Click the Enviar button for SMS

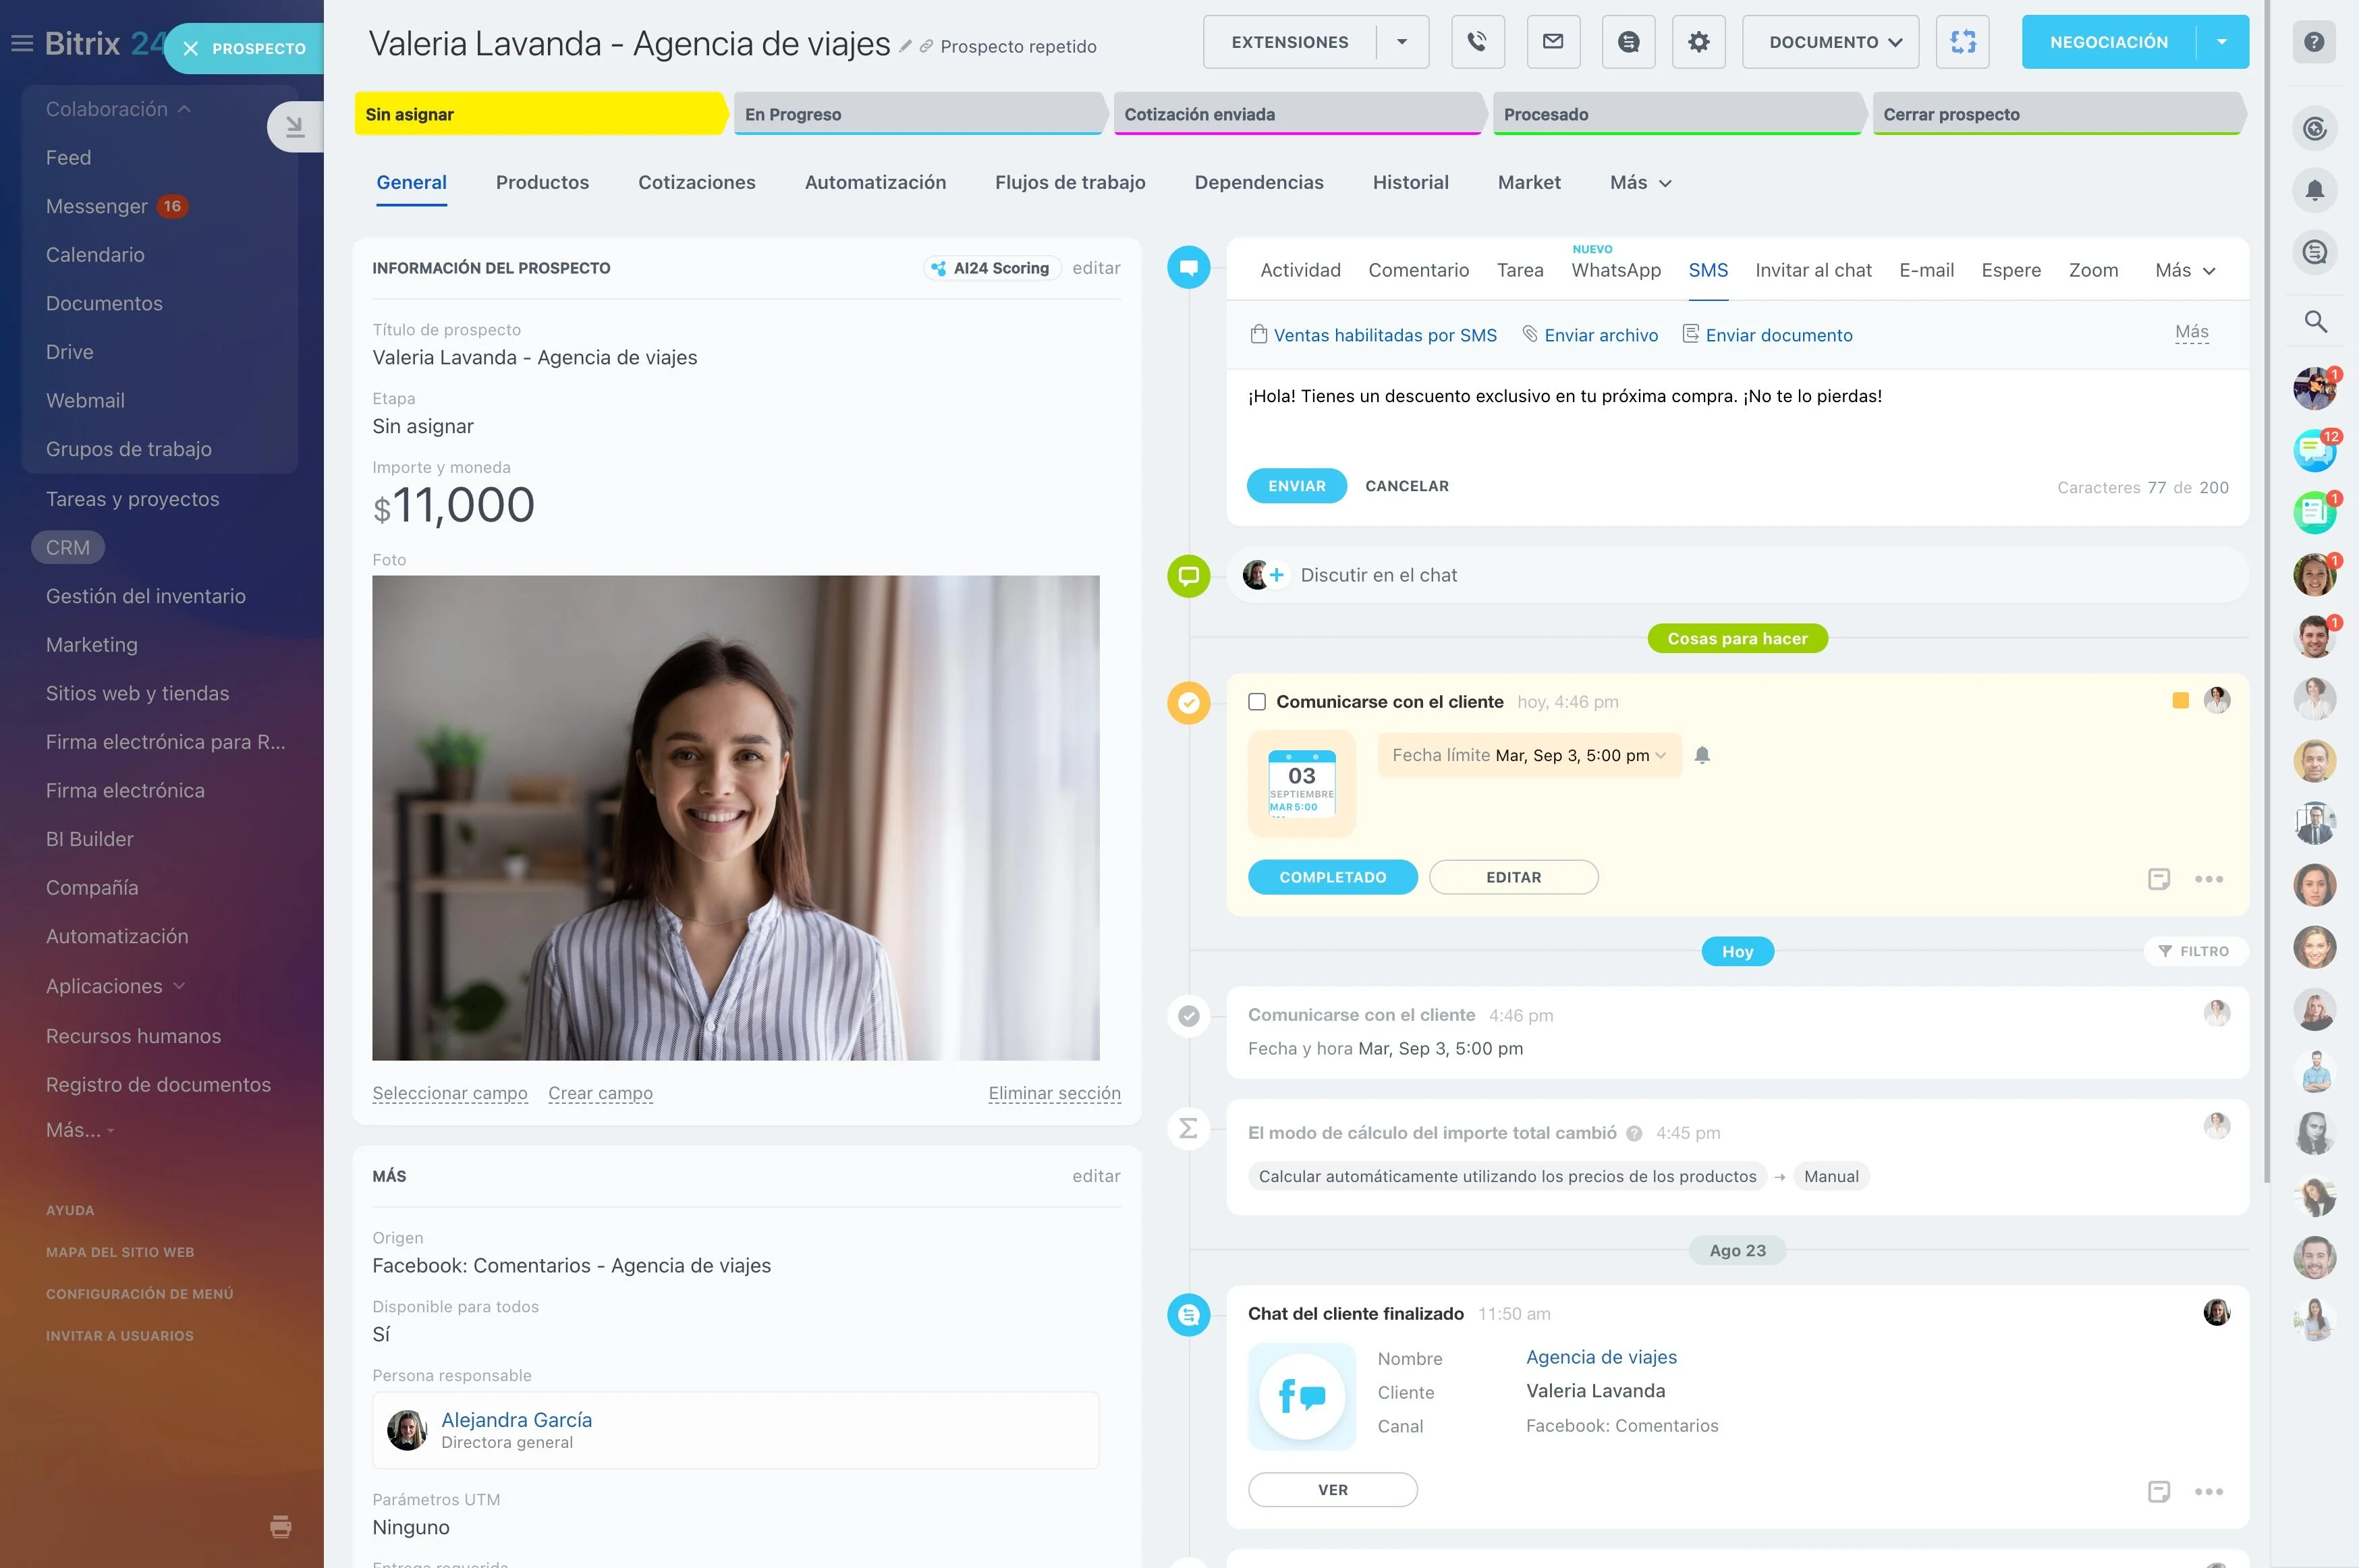pyautogui.click(x=1296, y=486)
